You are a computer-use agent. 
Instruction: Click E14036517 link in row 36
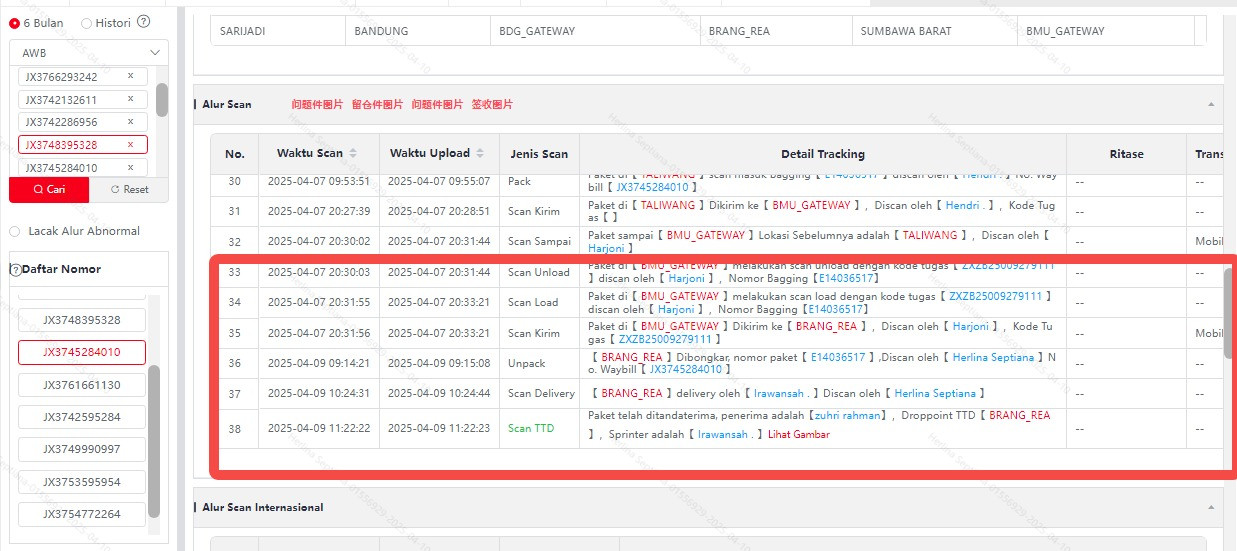[838, 356]
